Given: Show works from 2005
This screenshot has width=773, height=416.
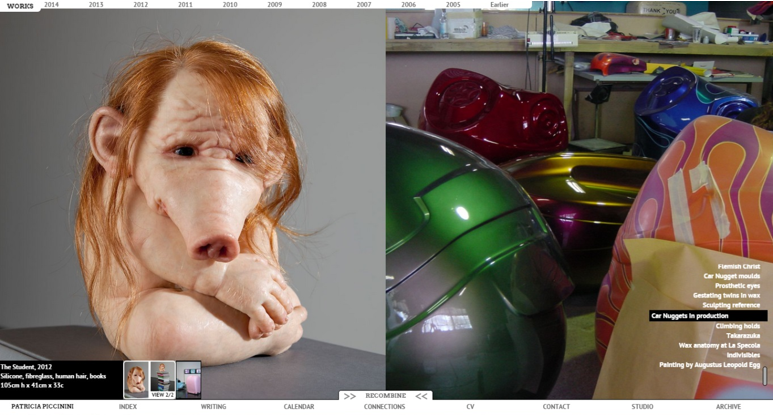Looking at the screenshot, I should point(453,4).
